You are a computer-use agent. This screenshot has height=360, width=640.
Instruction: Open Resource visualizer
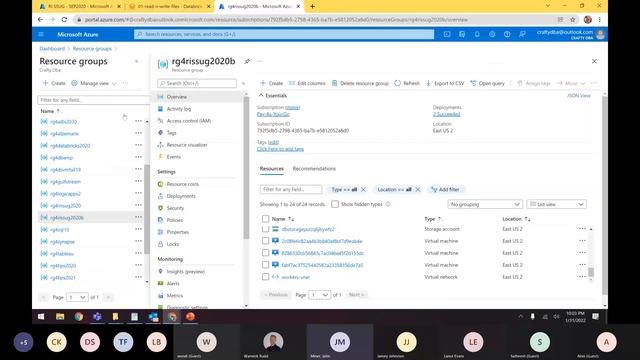click(x=187, y=145)
